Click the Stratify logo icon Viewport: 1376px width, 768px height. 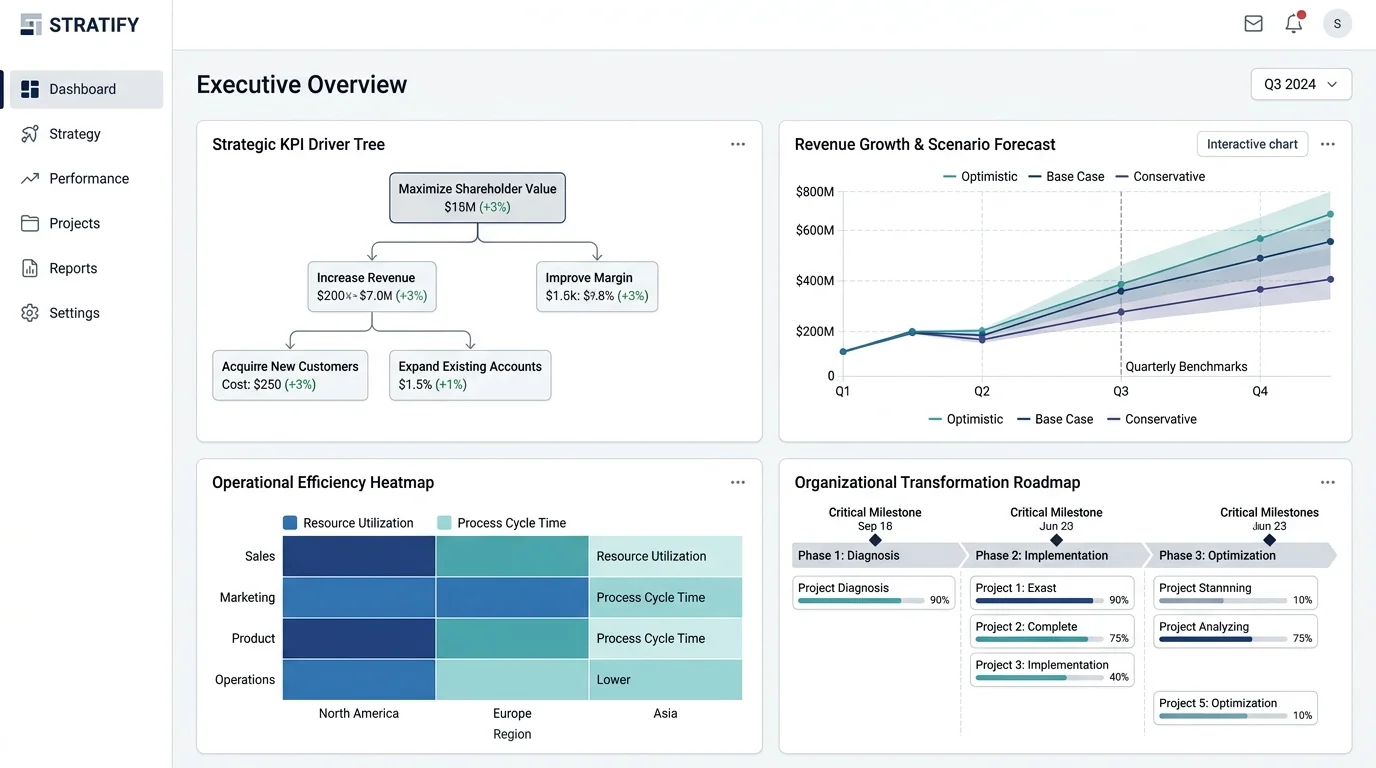31,24
